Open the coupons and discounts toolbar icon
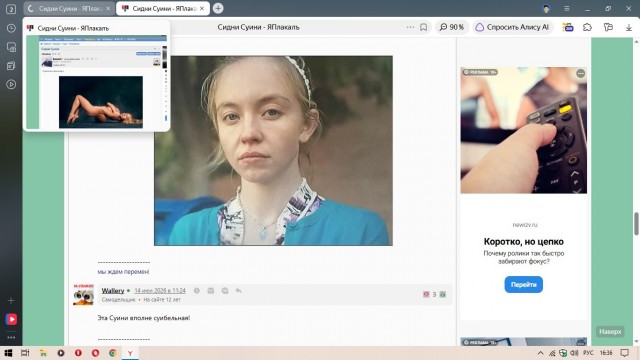The height and width of the screenshot is (360, 640). pyautogui.click(x=568, y=27)
